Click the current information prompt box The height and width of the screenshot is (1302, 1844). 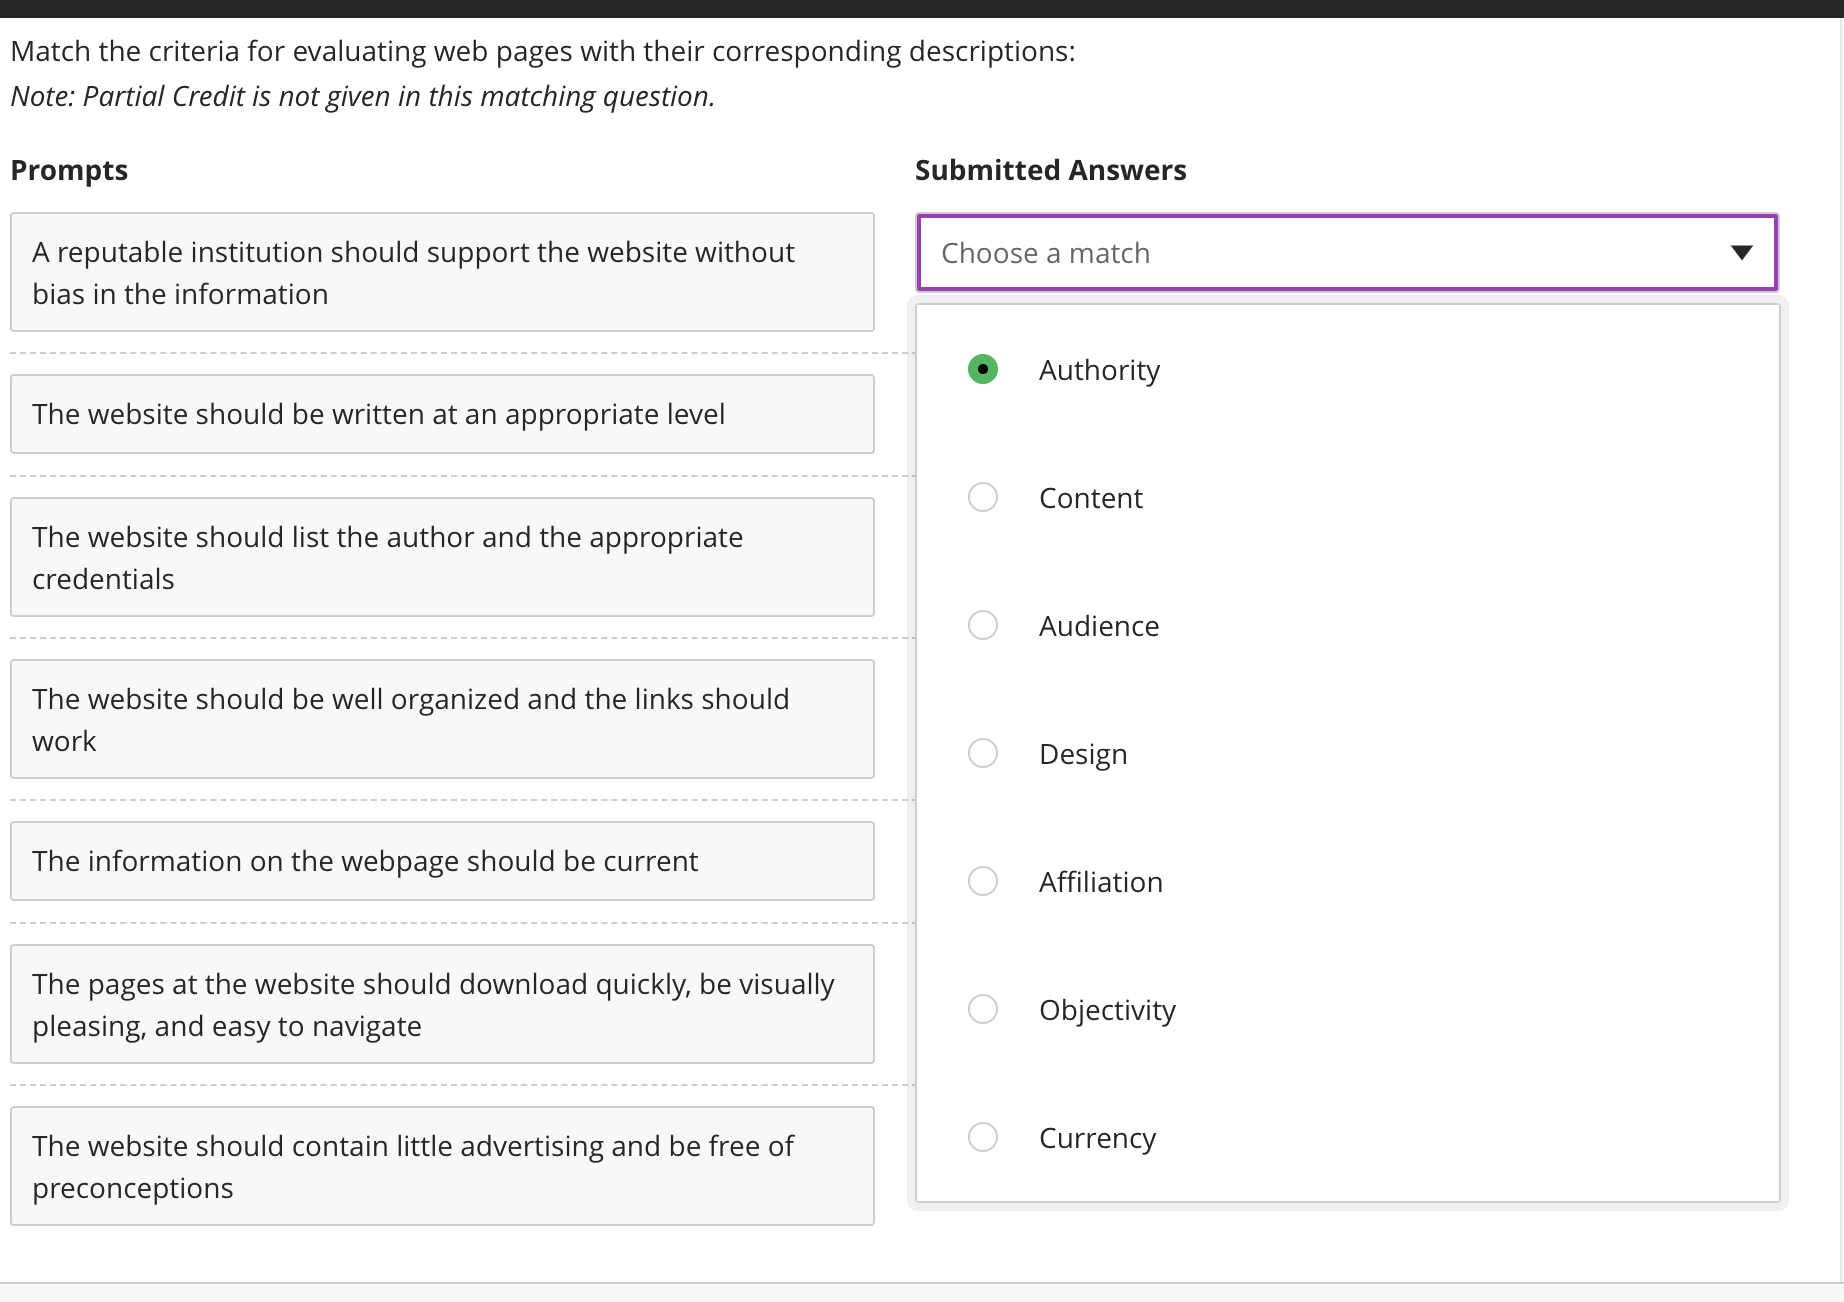[x=441, y=860]
